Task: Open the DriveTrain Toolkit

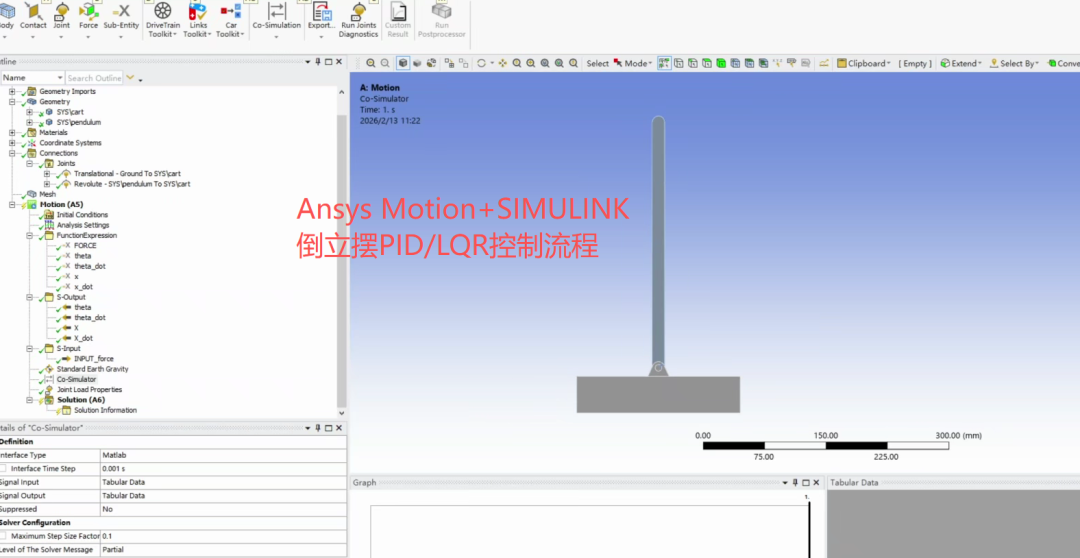Action: tap(163, 19)
